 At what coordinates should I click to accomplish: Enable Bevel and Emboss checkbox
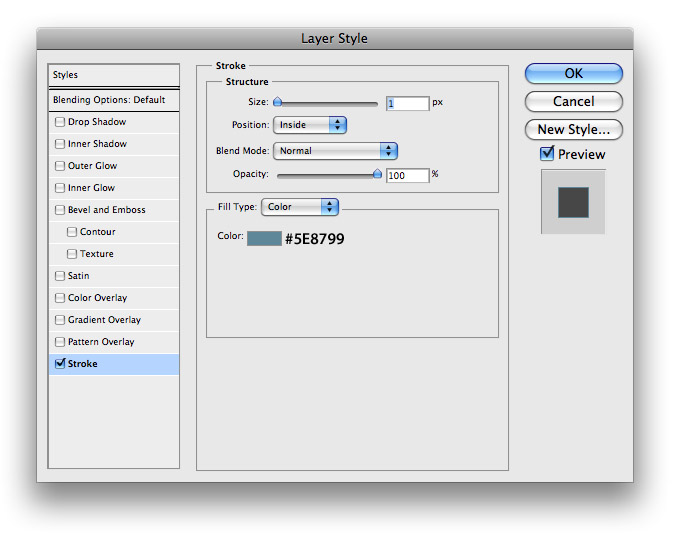[x=60, y=210]
